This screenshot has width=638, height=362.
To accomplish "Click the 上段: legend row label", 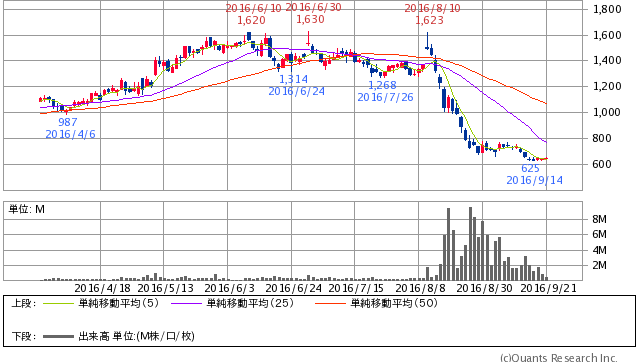I will (x=24, y=303).
